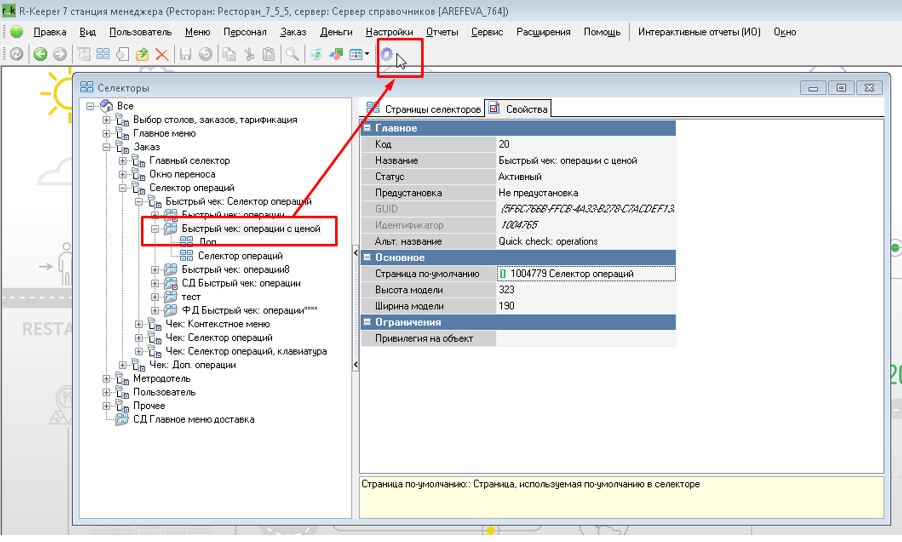Click the scissors cut toolbar icon
The width and height of the screenshot is (902, 542).
coord(249,54)
